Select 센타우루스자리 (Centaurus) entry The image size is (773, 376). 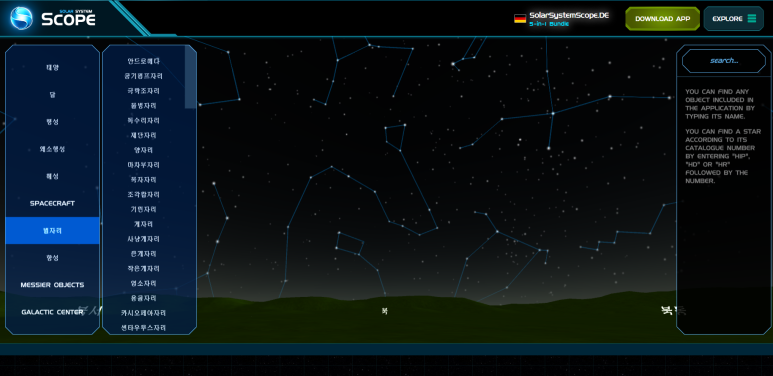coord(143,327)
